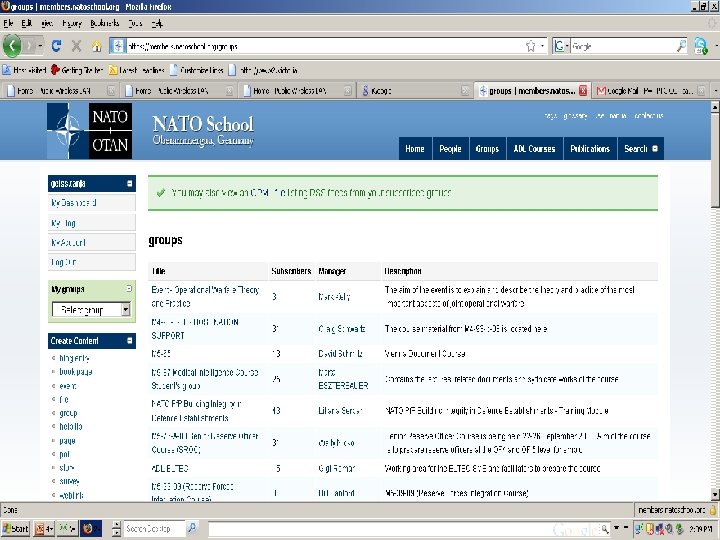Viewport: 720px width, 540px height.
Task: Click the Firefox taskbar button
Action: point(90,529)
